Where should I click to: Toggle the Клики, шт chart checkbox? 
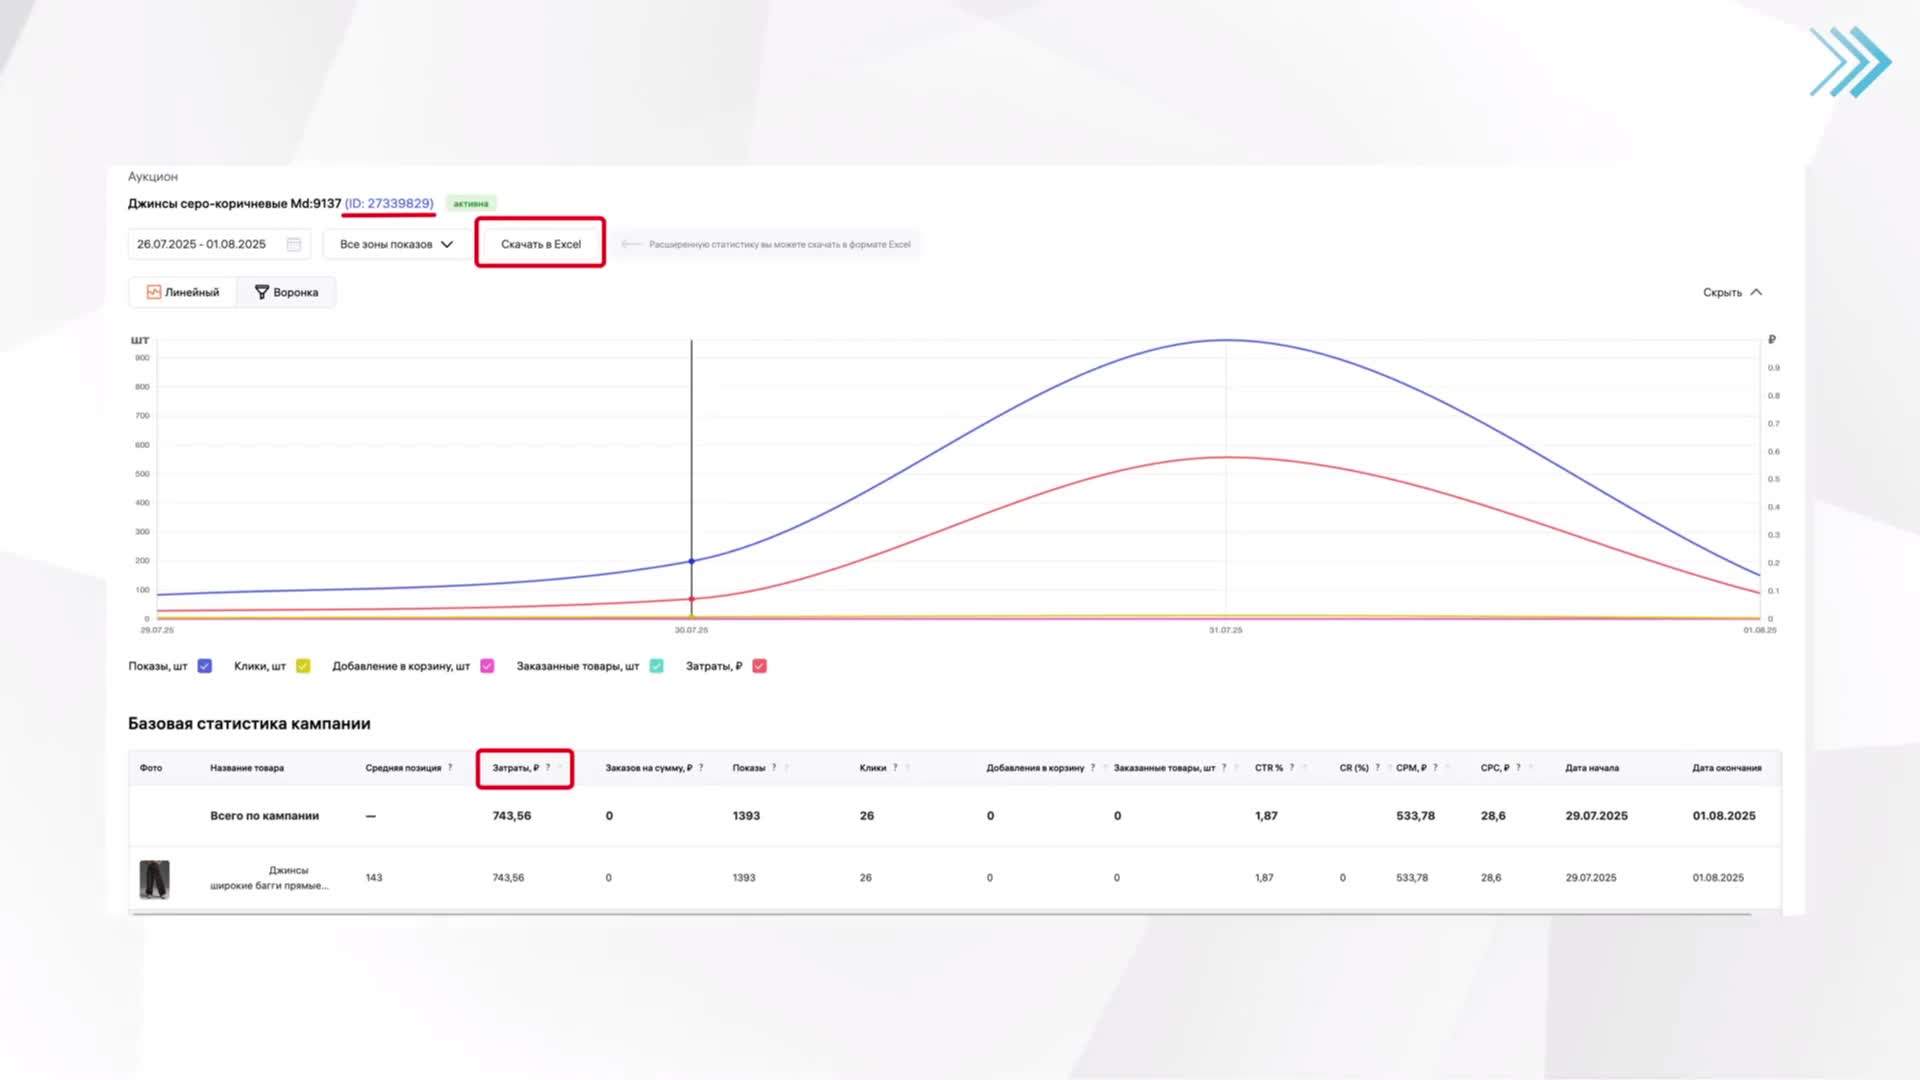pos(303,666)
